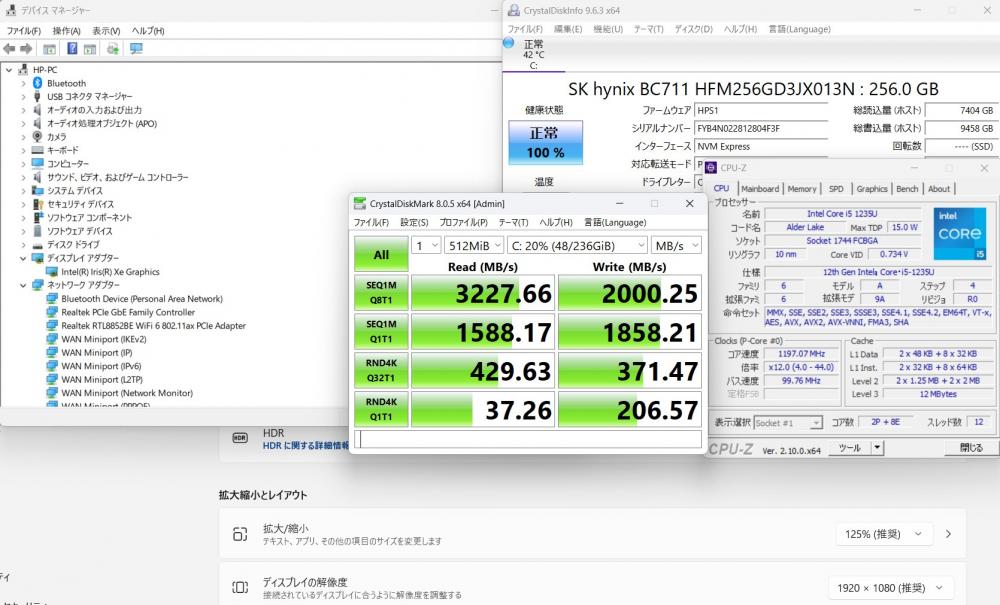Image resolution: width=1000 pixels, height=605 pixels.
Task: Select the C: drive tab in CrystalDiskInfo
Action: pos(533,55)
